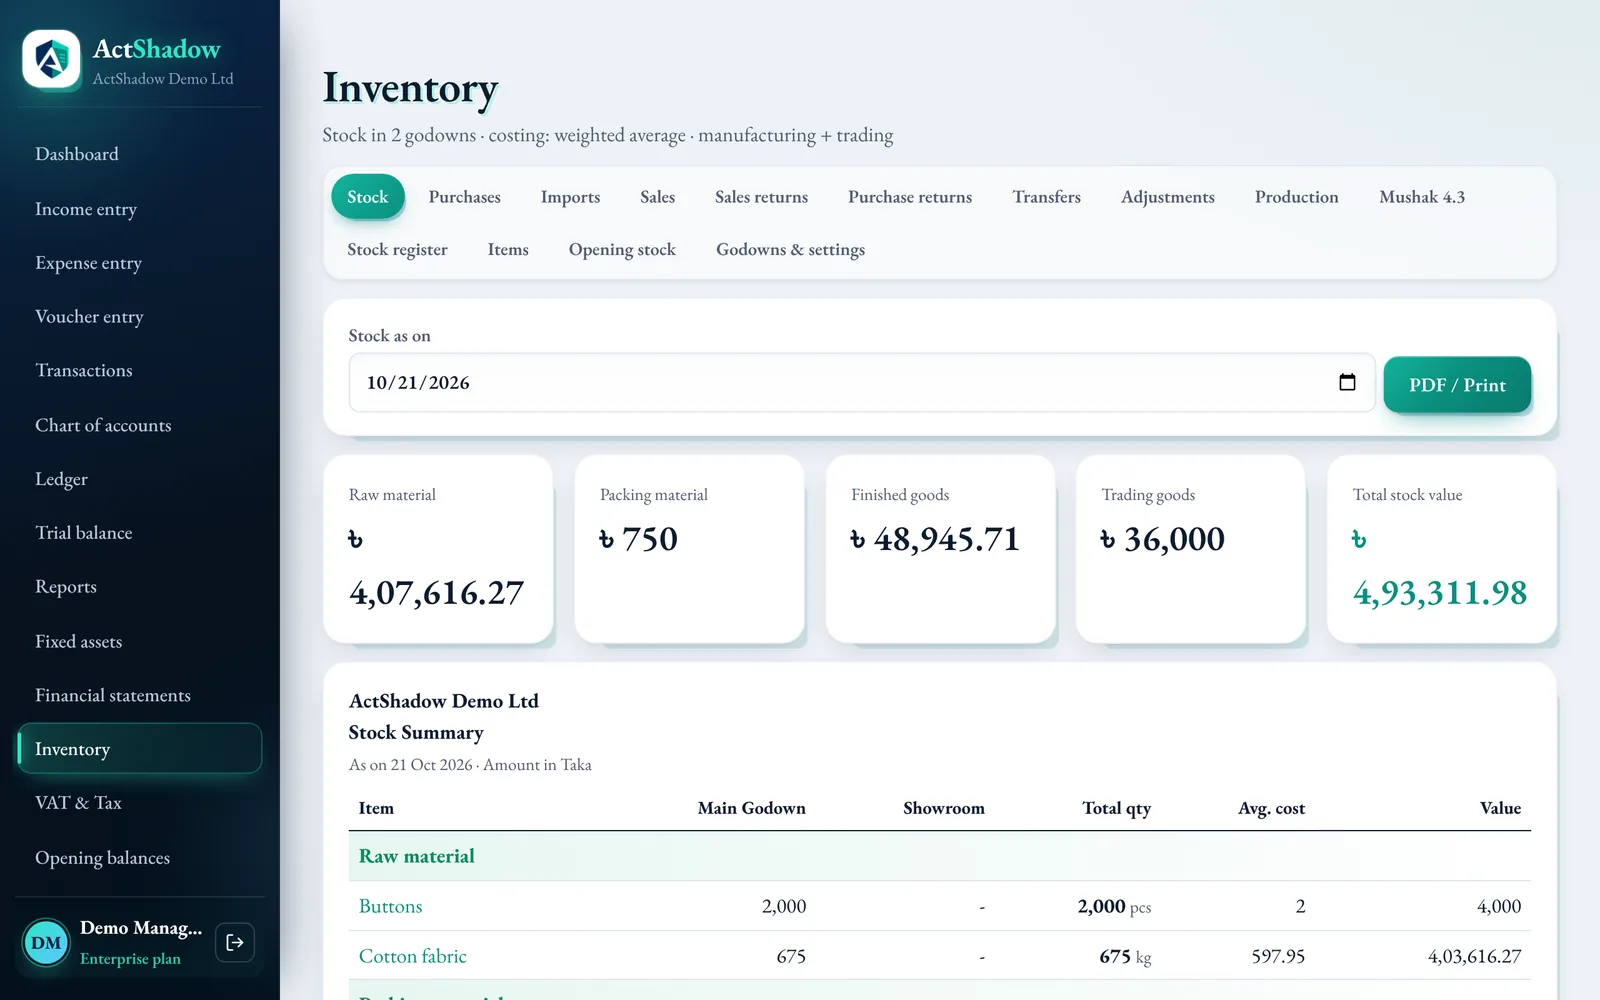
Task: Select the Sales tab
Action: coord(657,197)
